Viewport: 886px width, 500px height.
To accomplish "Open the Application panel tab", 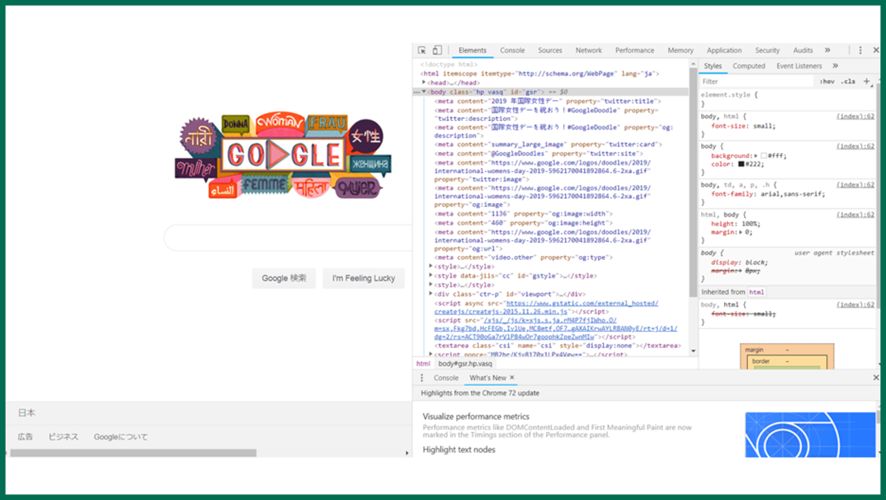I will (724, 50).
